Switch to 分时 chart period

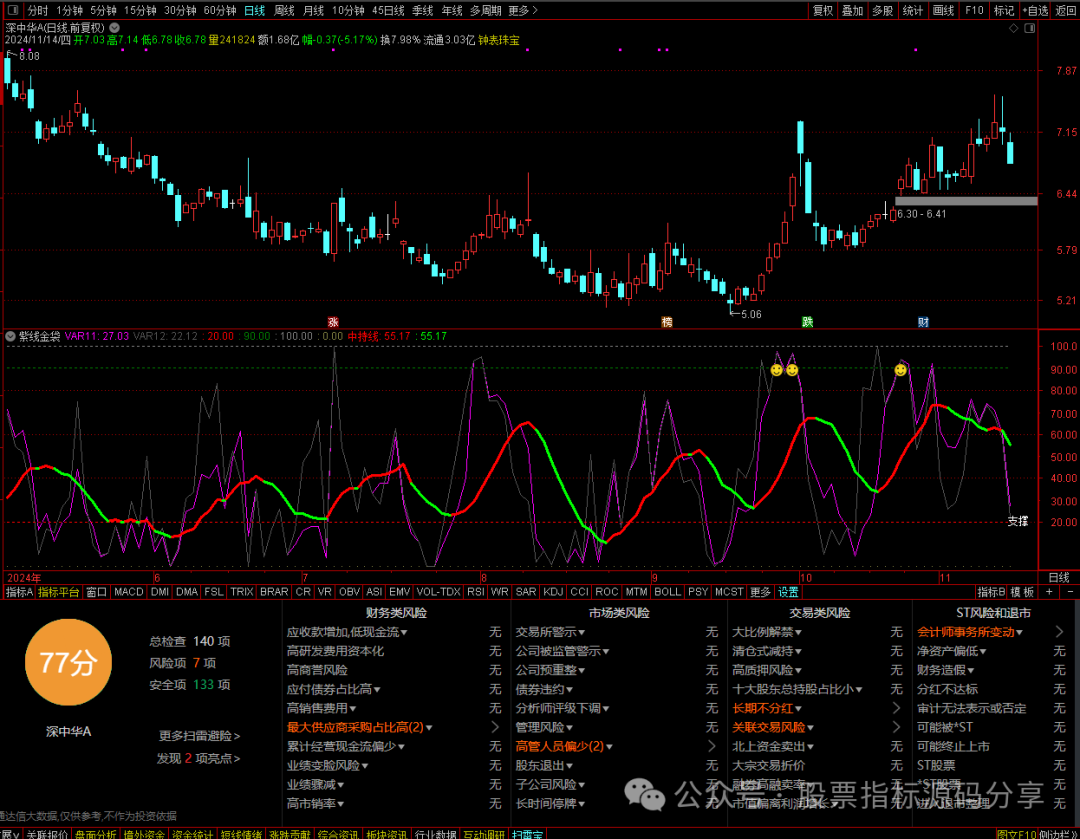tap(37, 10)
